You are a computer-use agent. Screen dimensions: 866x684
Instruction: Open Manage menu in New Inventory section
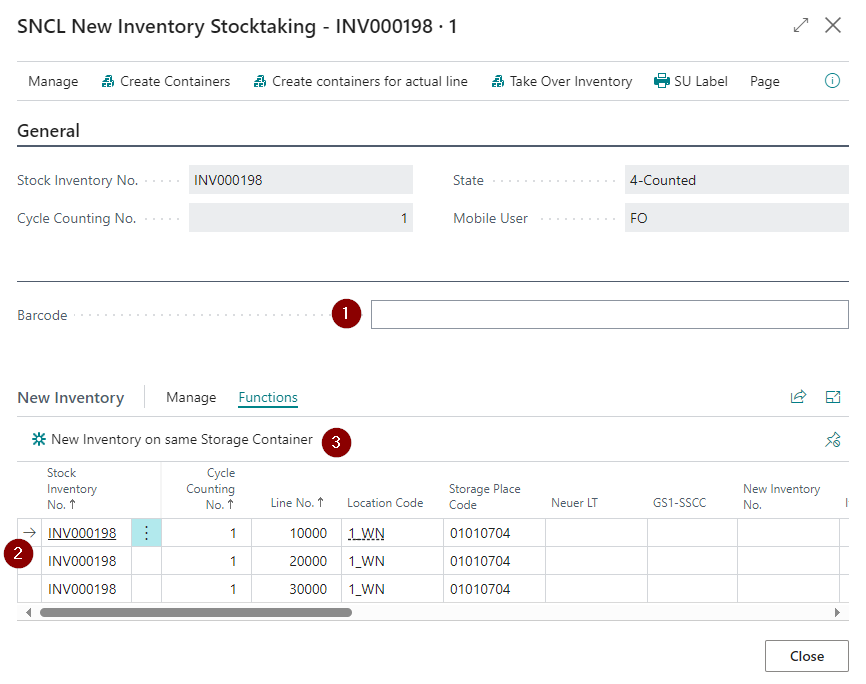click(191, 398)
